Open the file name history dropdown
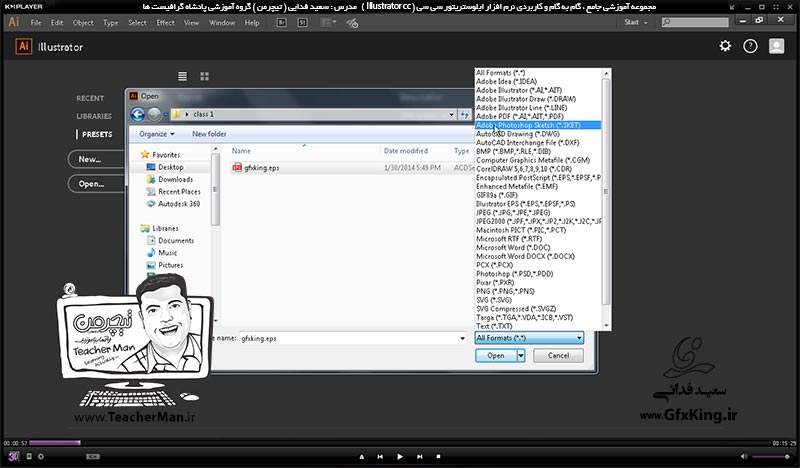The image size is (800, 468). 462,338
